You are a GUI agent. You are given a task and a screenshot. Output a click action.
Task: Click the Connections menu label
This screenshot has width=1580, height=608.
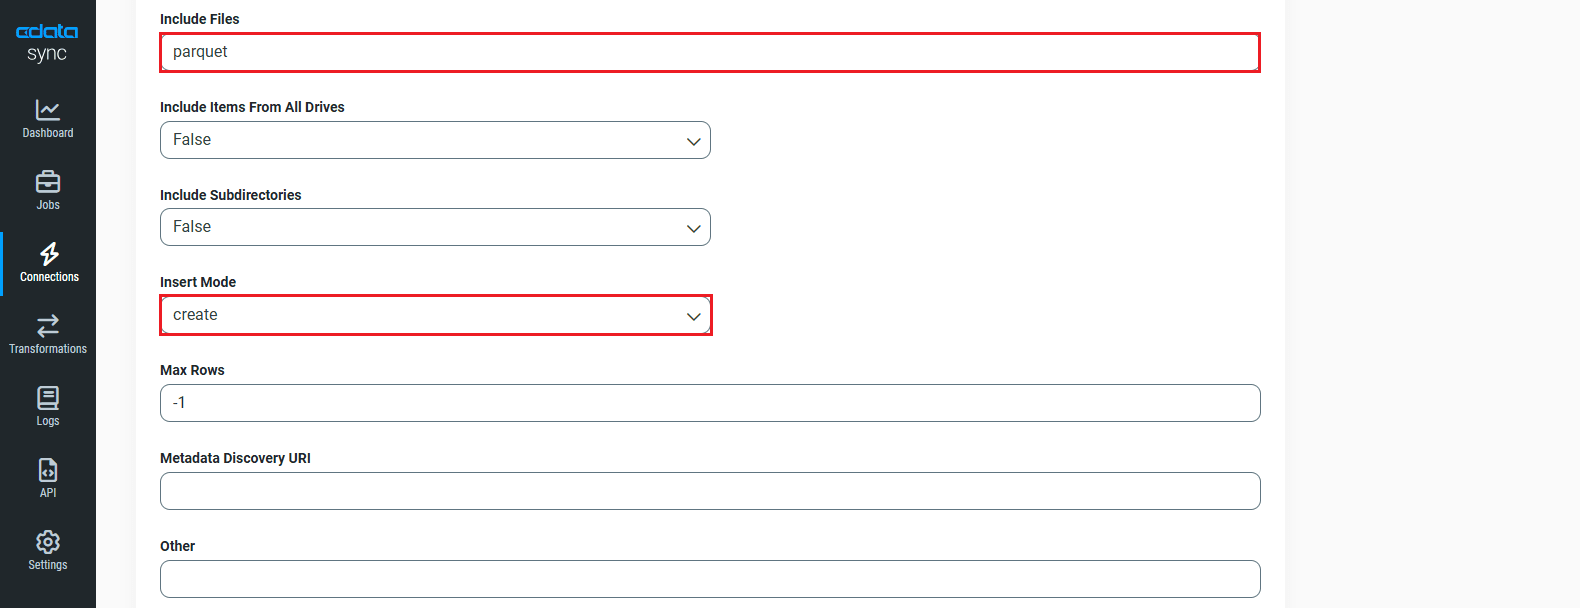[x=49, y=277]
